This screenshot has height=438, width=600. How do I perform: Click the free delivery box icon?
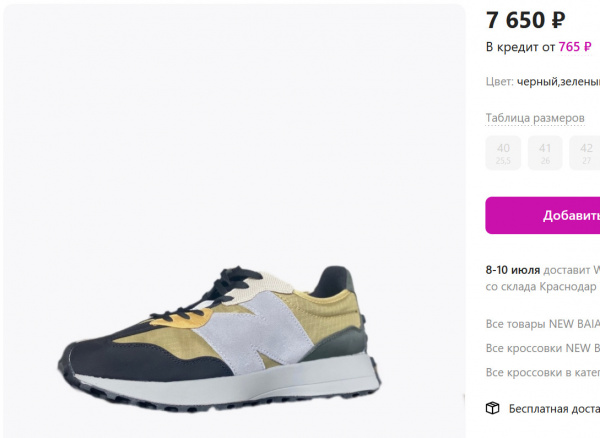pyautogui.click(x=492, y=408)
